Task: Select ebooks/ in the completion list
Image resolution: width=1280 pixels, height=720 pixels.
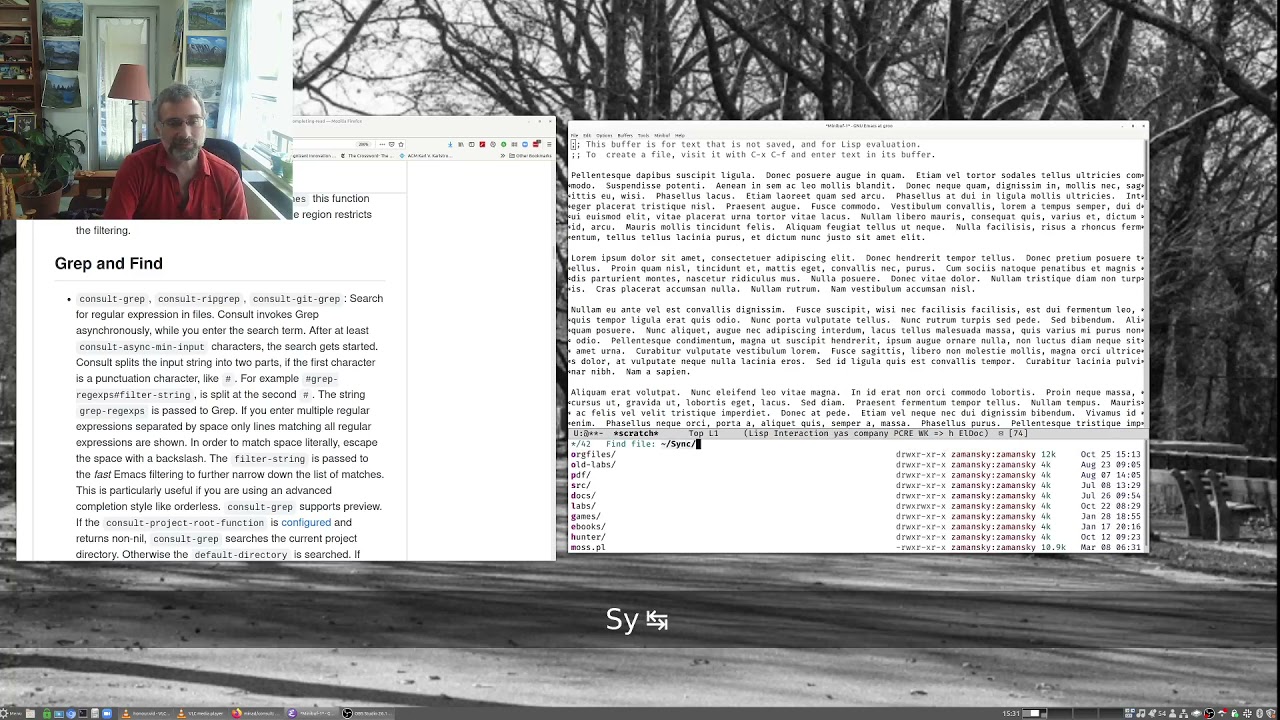Action: click(856, 526)
